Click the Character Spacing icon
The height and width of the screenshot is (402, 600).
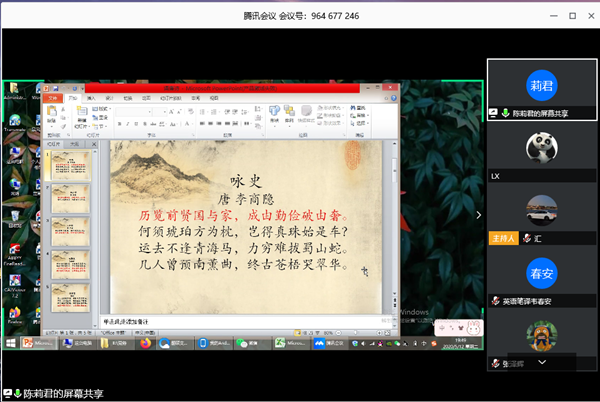click(161, 124)
